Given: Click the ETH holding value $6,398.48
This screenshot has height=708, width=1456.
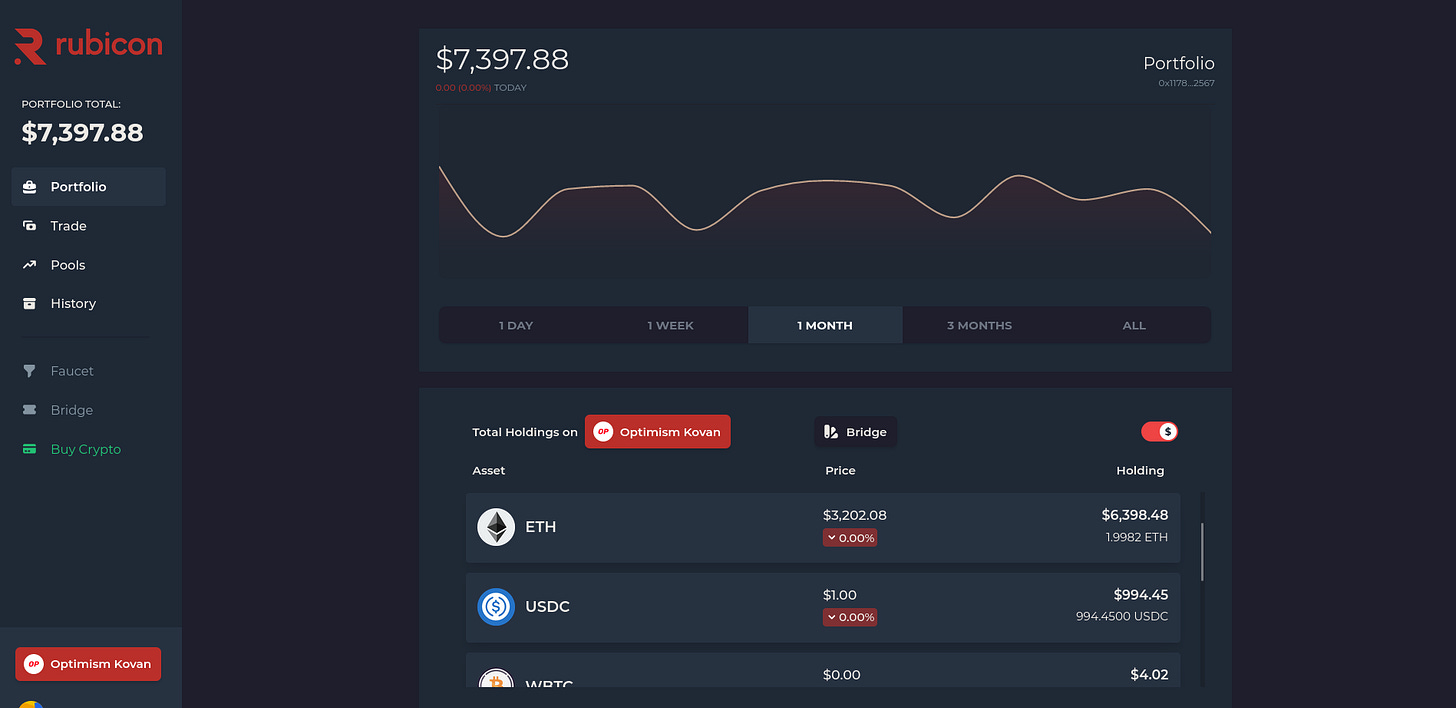Looking at the screenshot, I should 1135,515.
